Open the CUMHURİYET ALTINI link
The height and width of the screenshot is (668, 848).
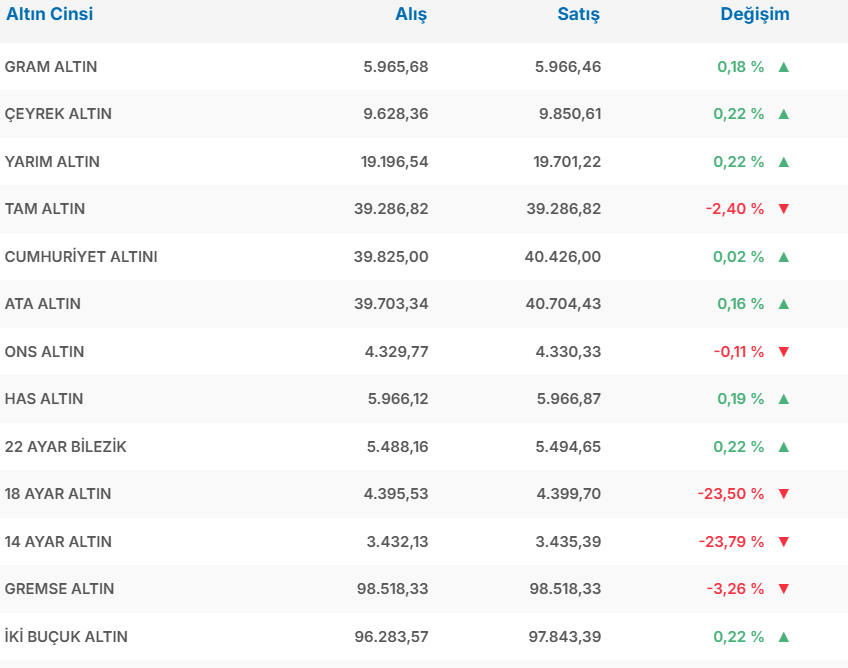[81, 257]
